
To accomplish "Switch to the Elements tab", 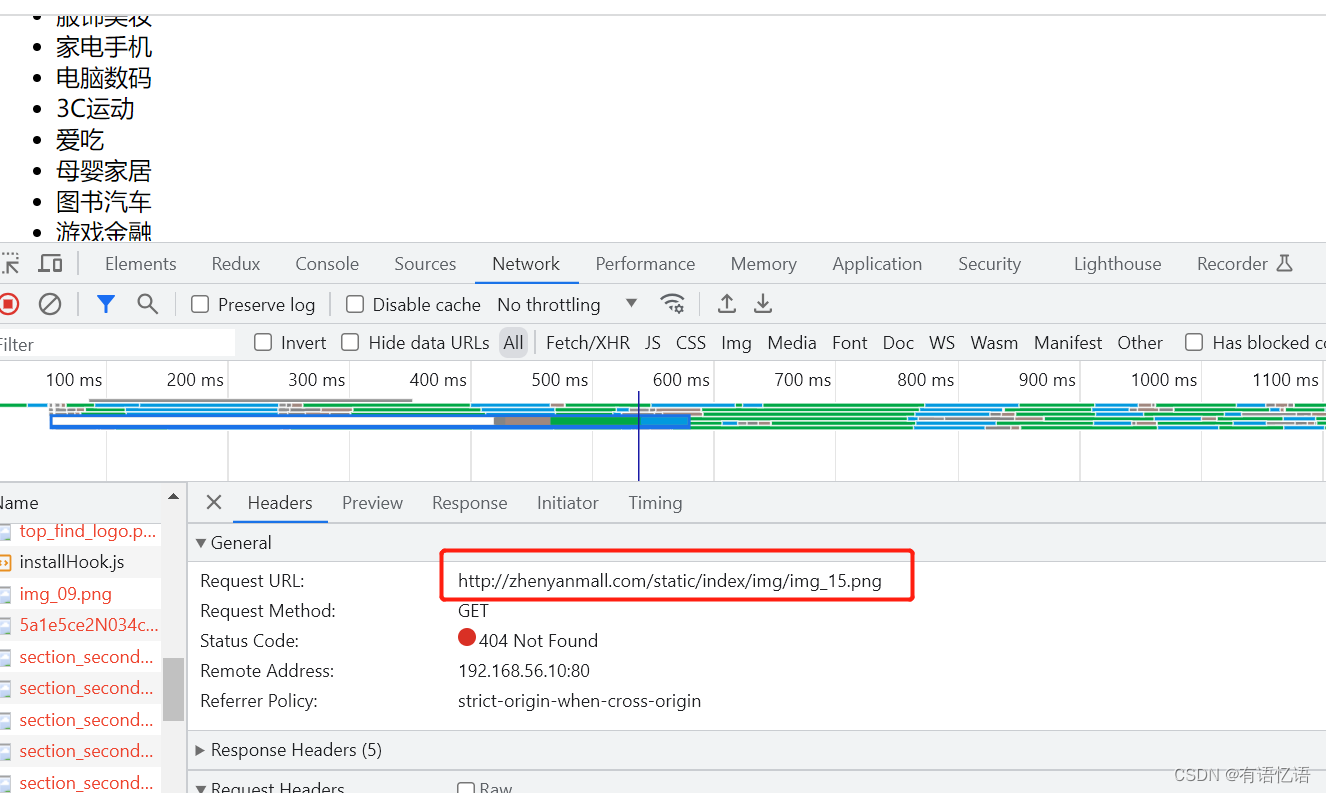I will pos(141,264).
